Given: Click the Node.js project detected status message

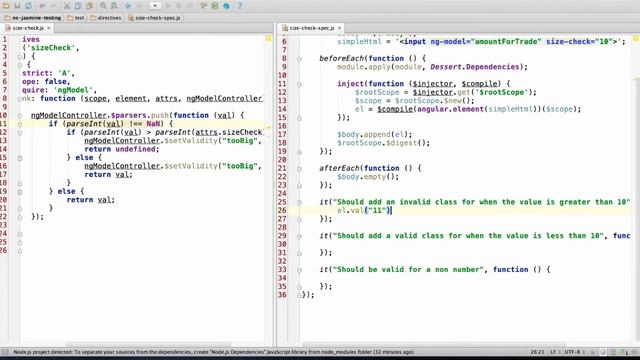Looking at the screenshot, I should pyautogui.click(x=213, y=352).
